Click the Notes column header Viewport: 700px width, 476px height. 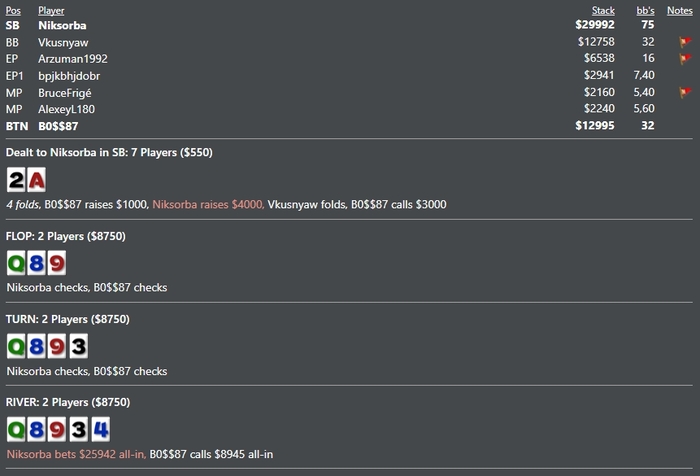(x=679, y=10)
